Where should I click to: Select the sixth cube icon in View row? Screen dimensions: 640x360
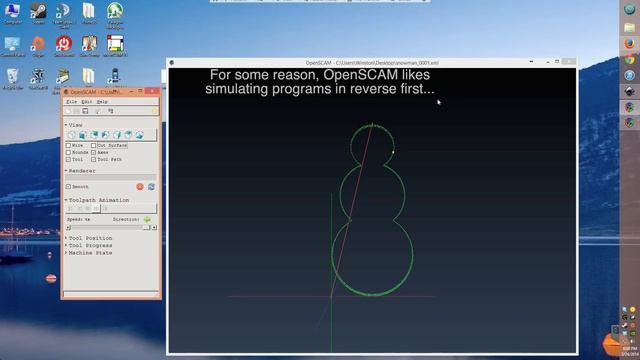point(128,135)
